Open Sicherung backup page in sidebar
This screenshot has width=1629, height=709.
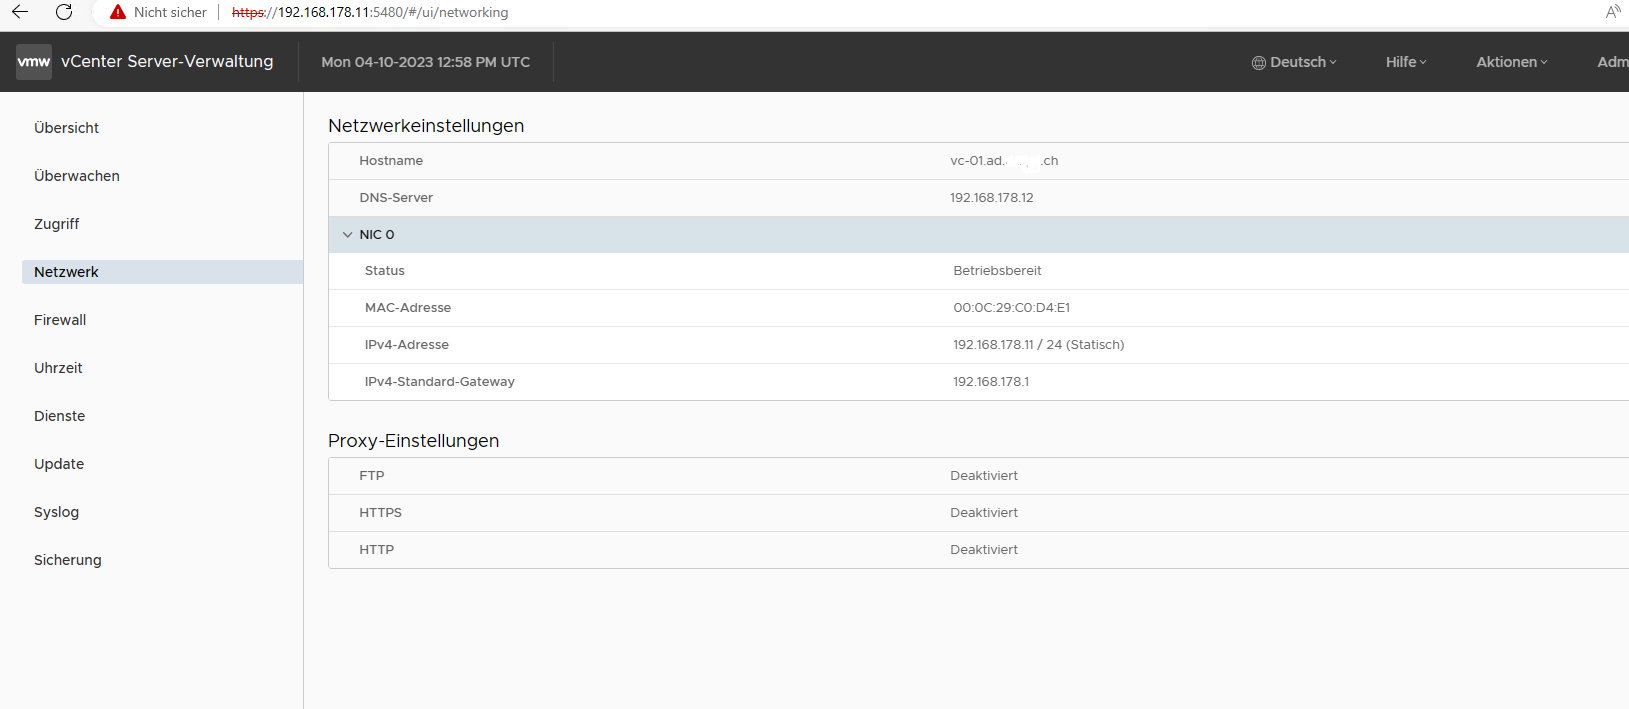pos(68,560)
